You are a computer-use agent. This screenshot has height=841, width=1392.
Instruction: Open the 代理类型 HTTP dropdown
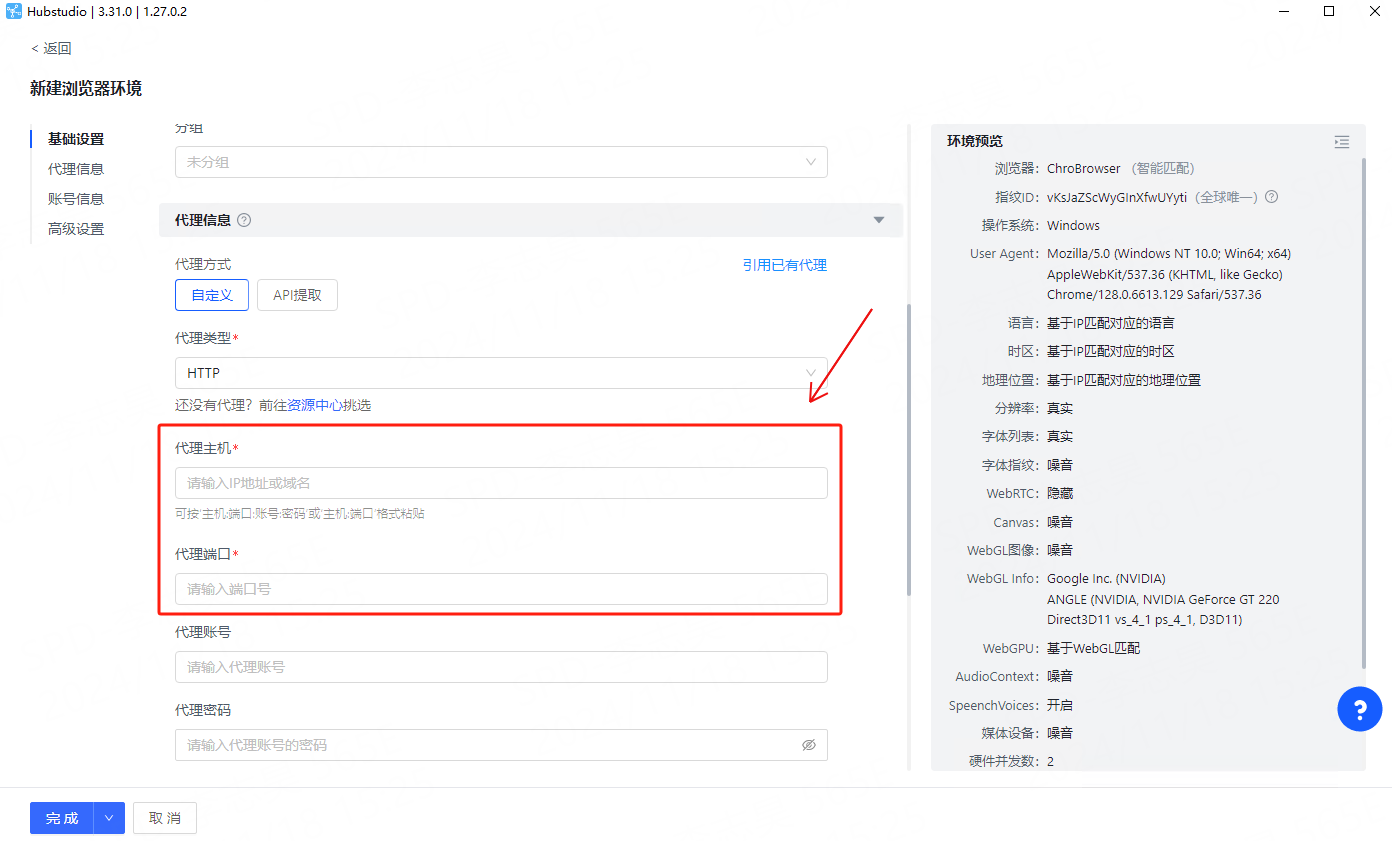point(500,373)
